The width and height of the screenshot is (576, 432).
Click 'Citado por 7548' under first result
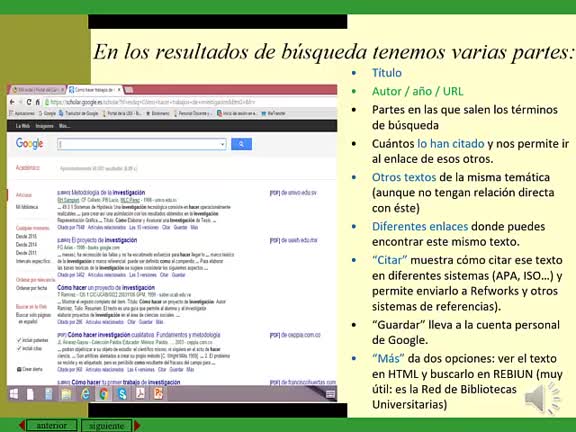click(x=71, y=227)
